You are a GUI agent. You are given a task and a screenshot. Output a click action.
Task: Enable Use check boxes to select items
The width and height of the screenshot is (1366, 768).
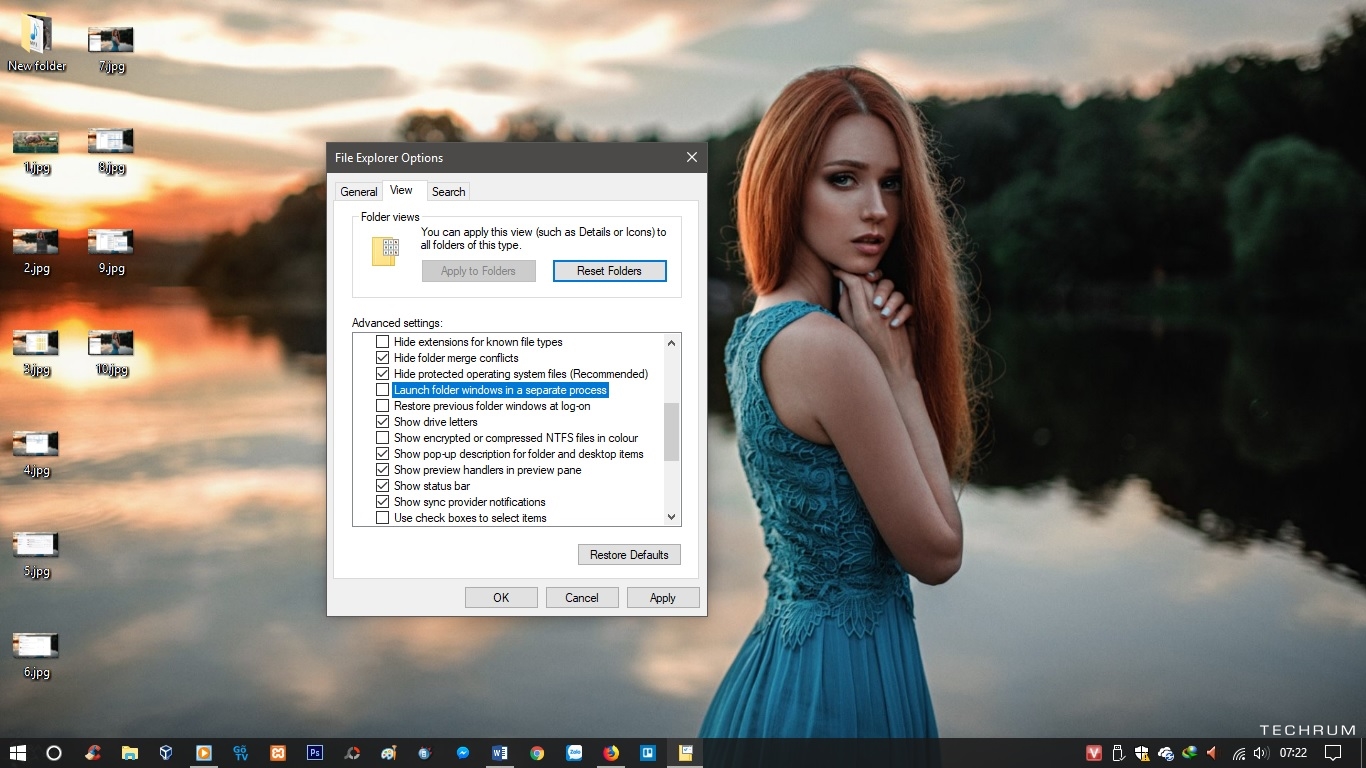point(382,518)
